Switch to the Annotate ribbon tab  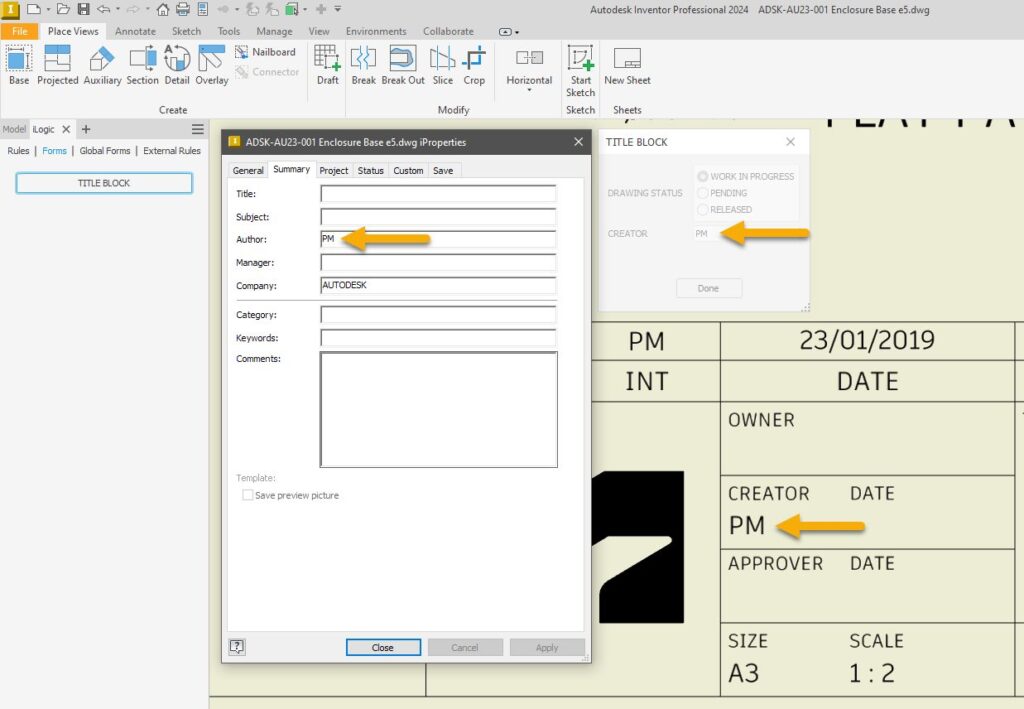(x=135, y=31)
